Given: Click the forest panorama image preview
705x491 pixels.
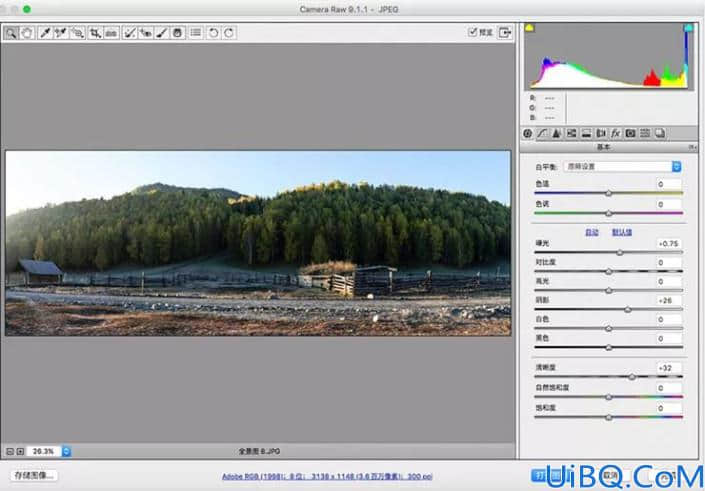Looking at the screenshot, I should 258,243.
